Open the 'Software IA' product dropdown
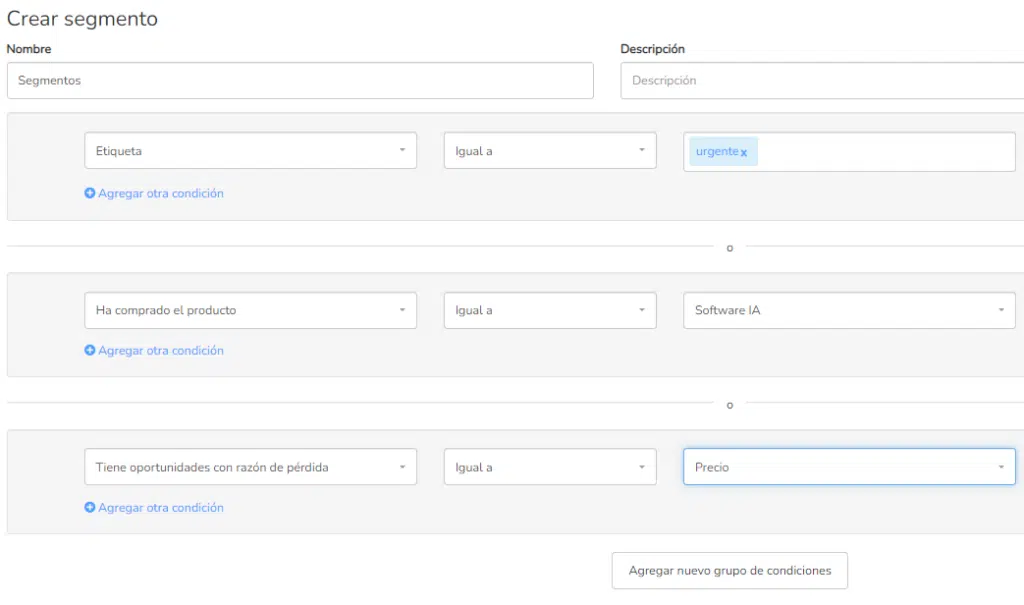Image resolution: width=1024 pixels, height=605 pixels. tap(849, 310)
